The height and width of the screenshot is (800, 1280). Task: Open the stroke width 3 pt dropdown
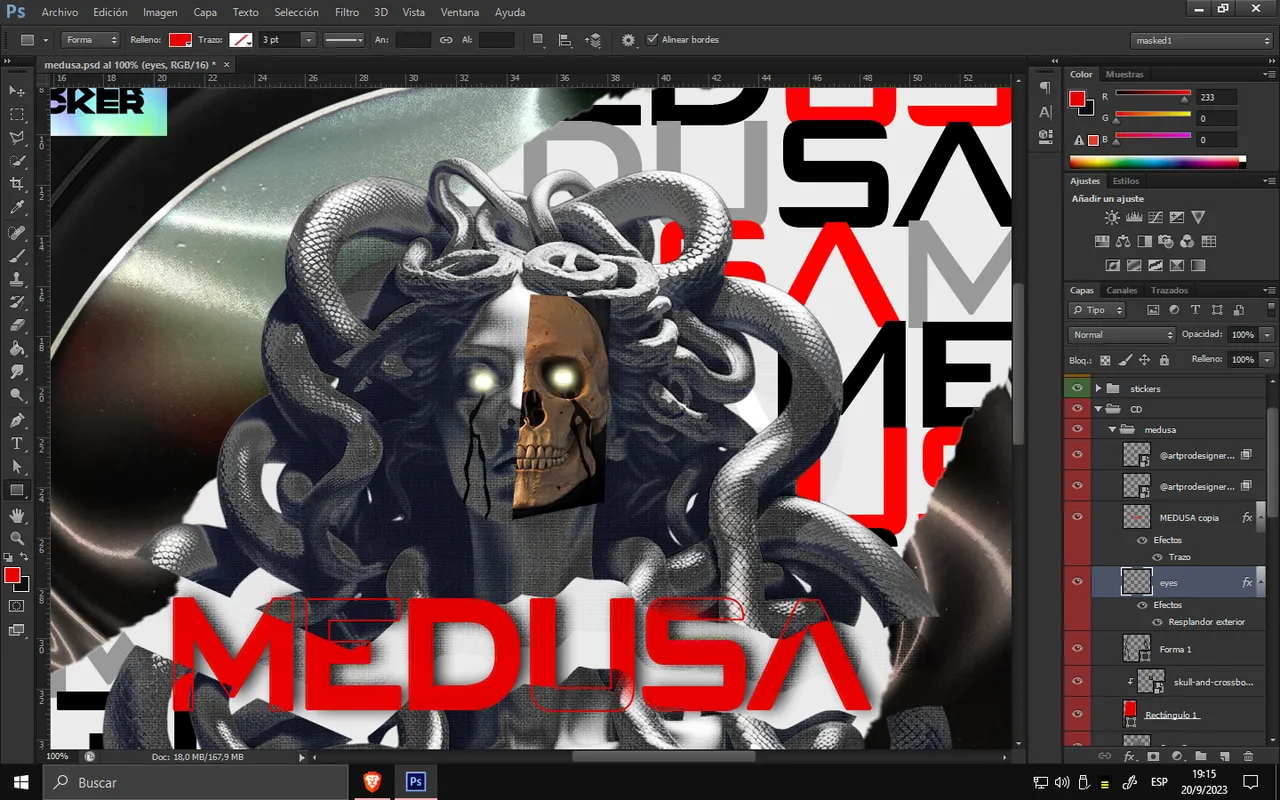pos(308,40)
